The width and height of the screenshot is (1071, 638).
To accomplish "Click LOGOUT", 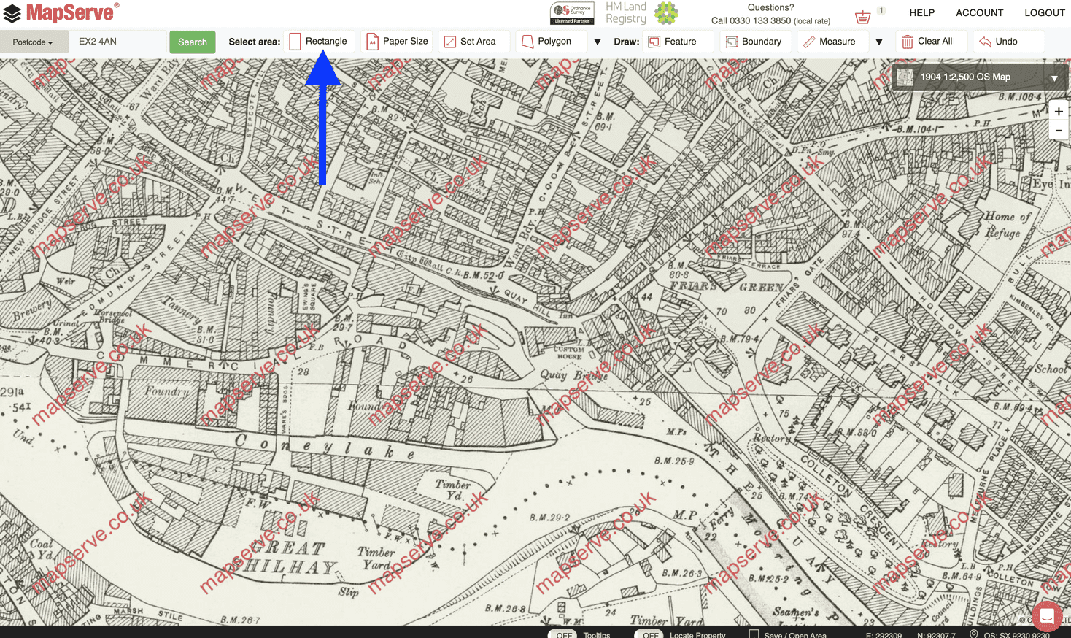I will click(1044, 13).
